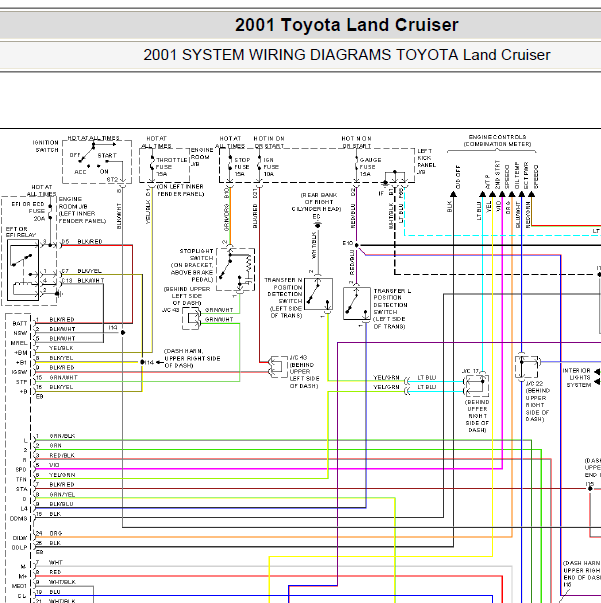Select the "WHT" wire label at M- pin

55,562
